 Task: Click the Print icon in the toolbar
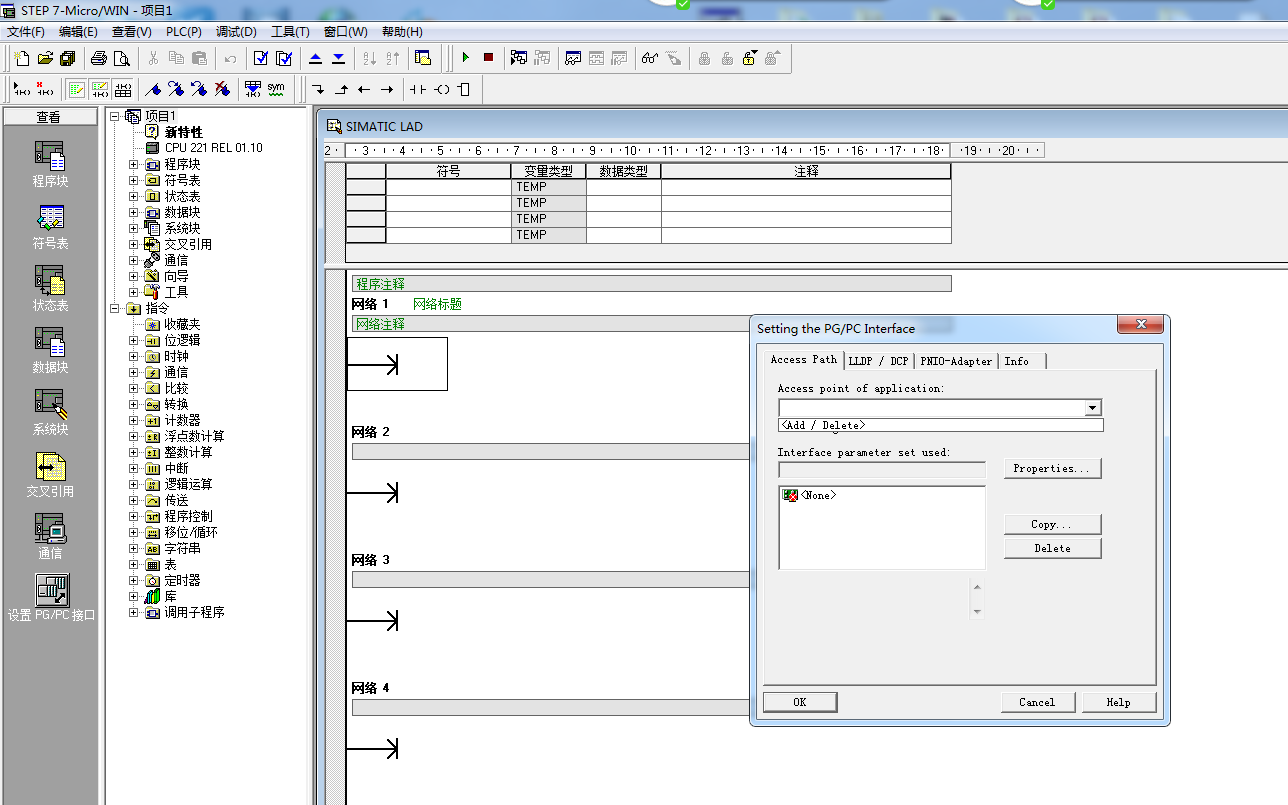click(x=100, y=58)
